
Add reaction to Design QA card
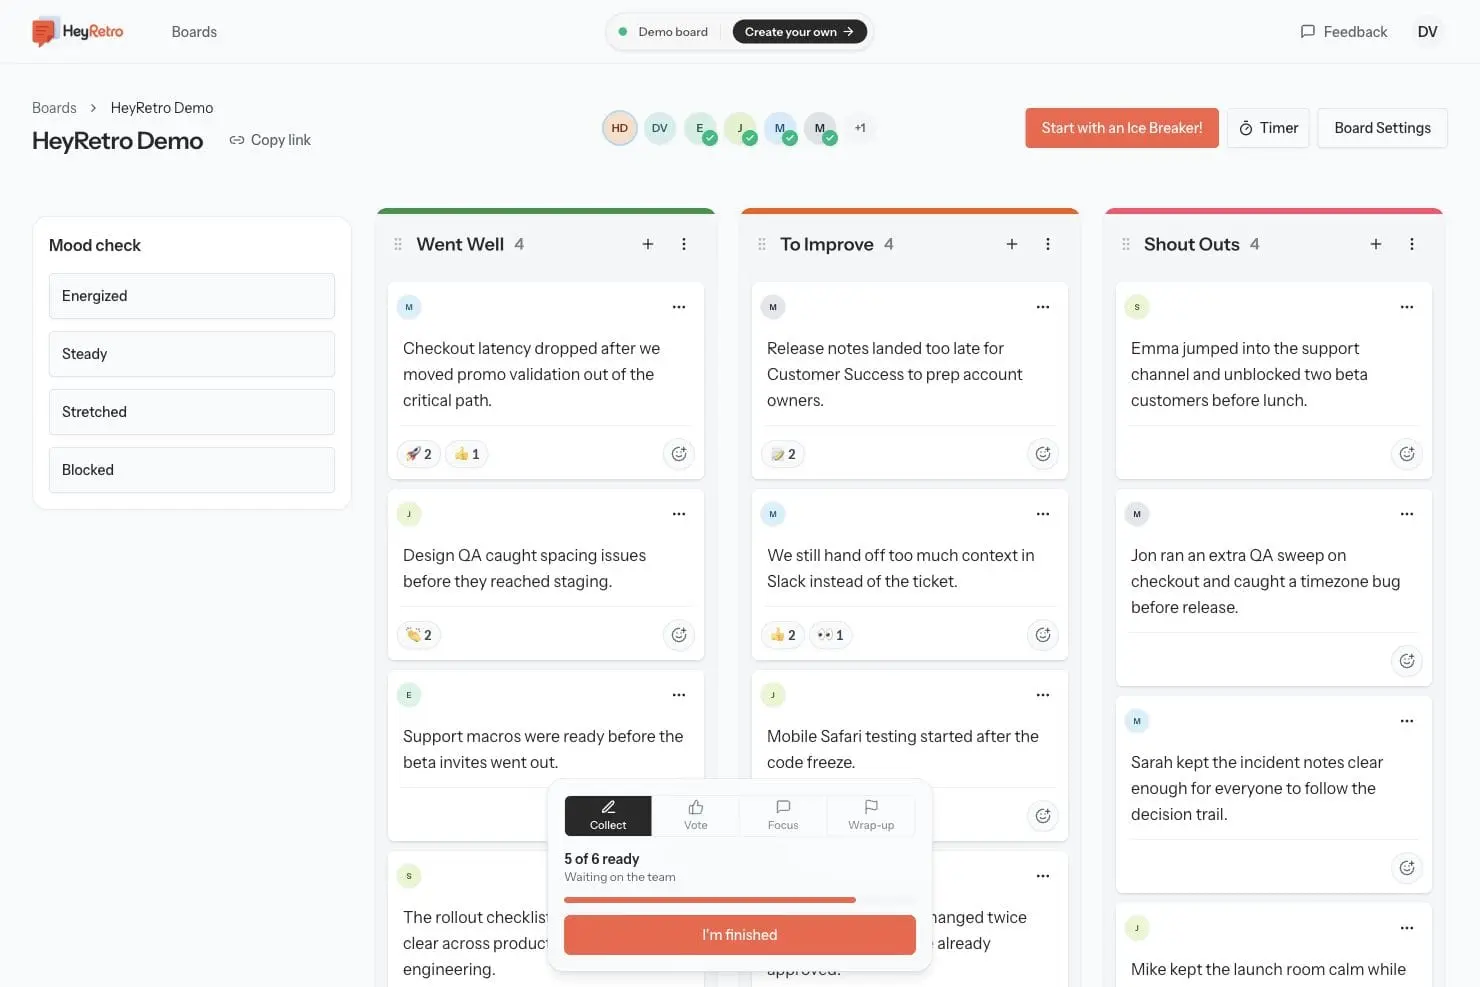(x=679, y=635)
